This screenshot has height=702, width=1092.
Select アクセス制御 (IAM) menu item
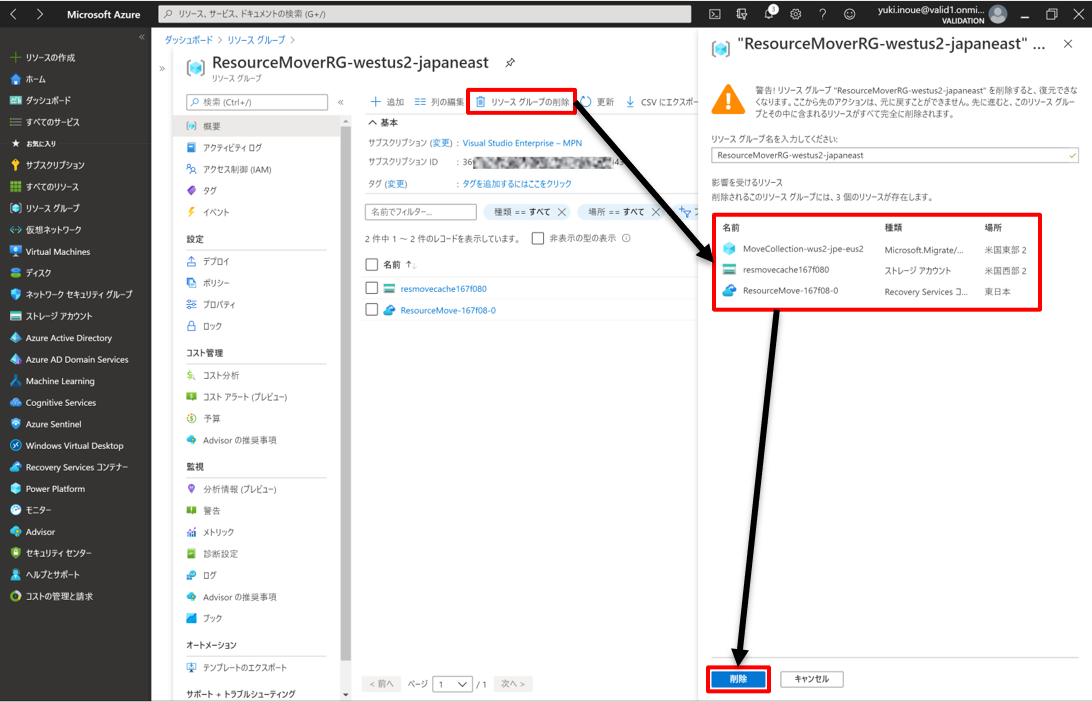click(x=237, y=169)
